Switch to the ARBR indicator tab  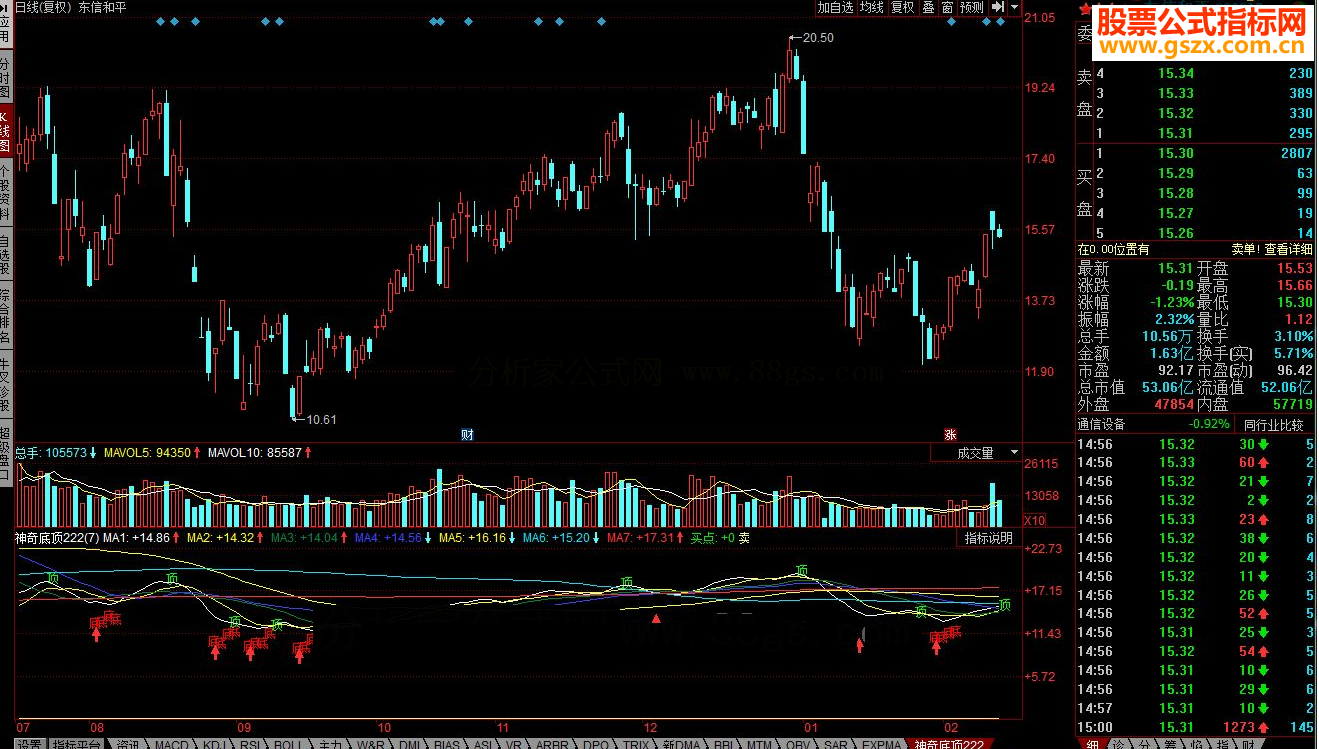pos(553,743)
